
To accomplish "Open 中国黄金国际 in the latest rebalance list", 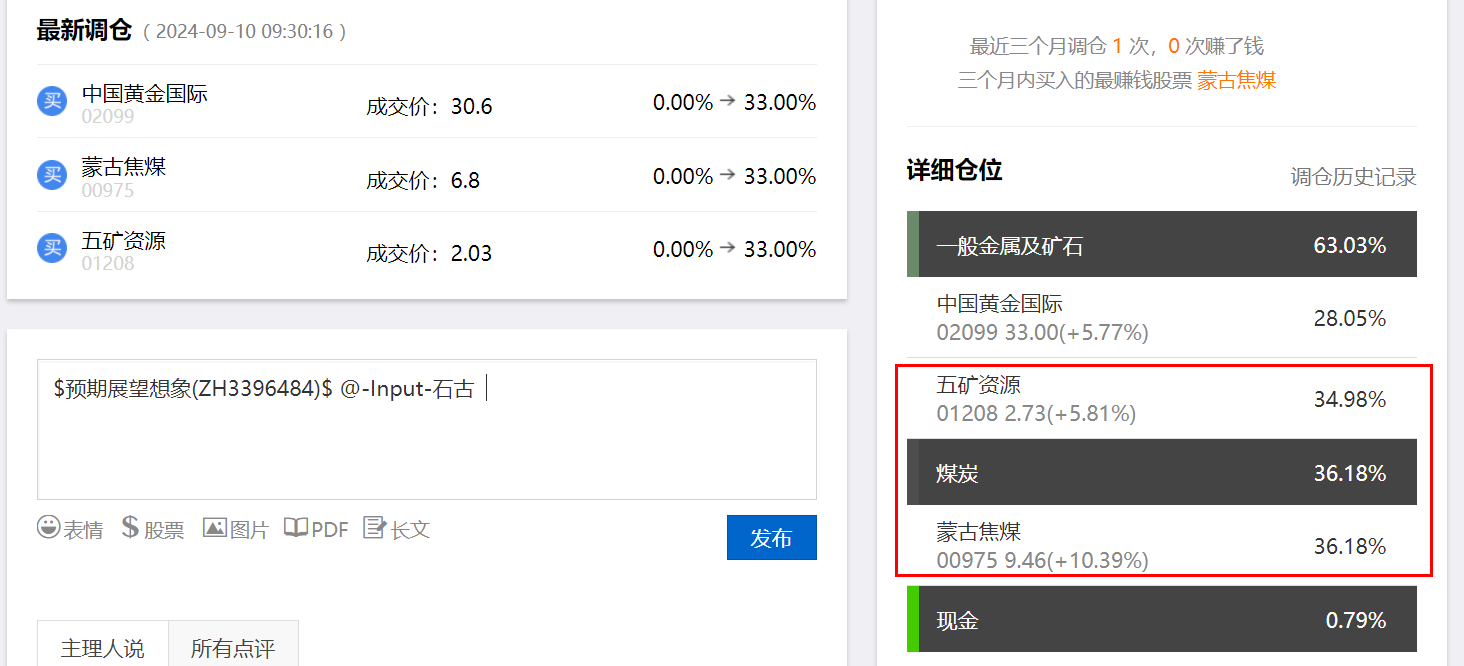I will [x=144, y=94].
